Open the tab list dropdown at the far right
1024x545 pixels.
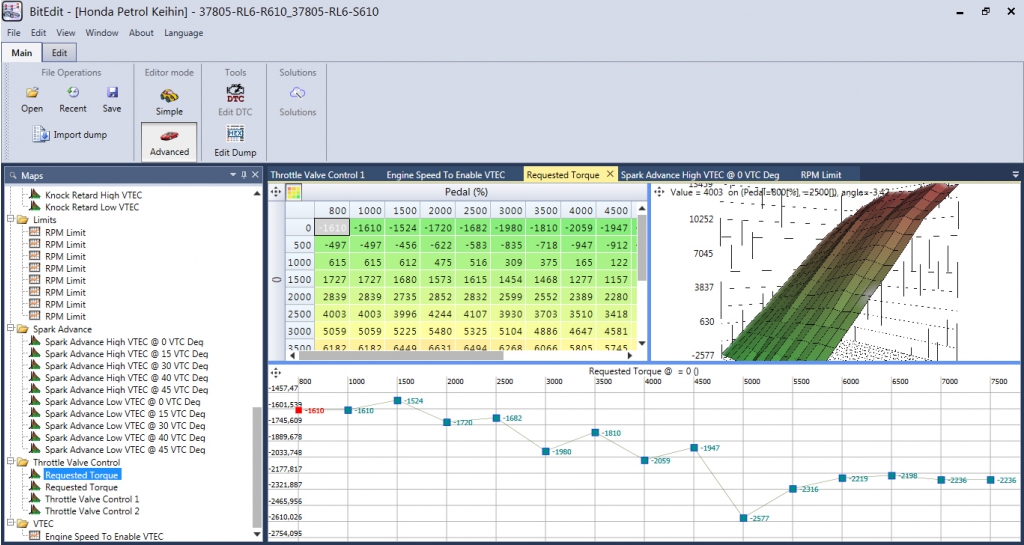click(1016, 174)
